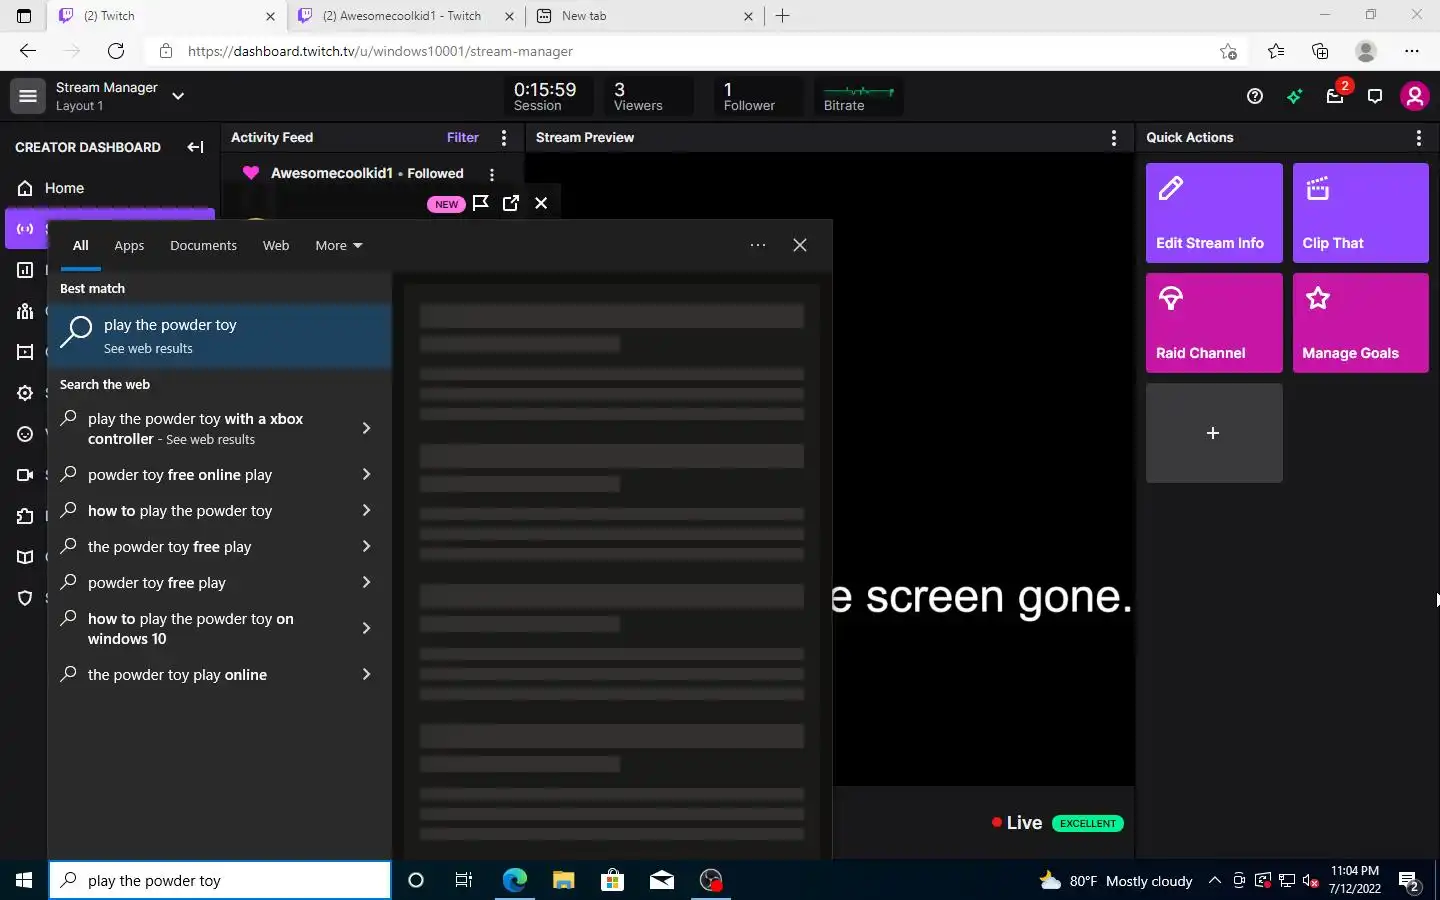Select the Web search tab
1440x900 pixels.
(276, 245)
